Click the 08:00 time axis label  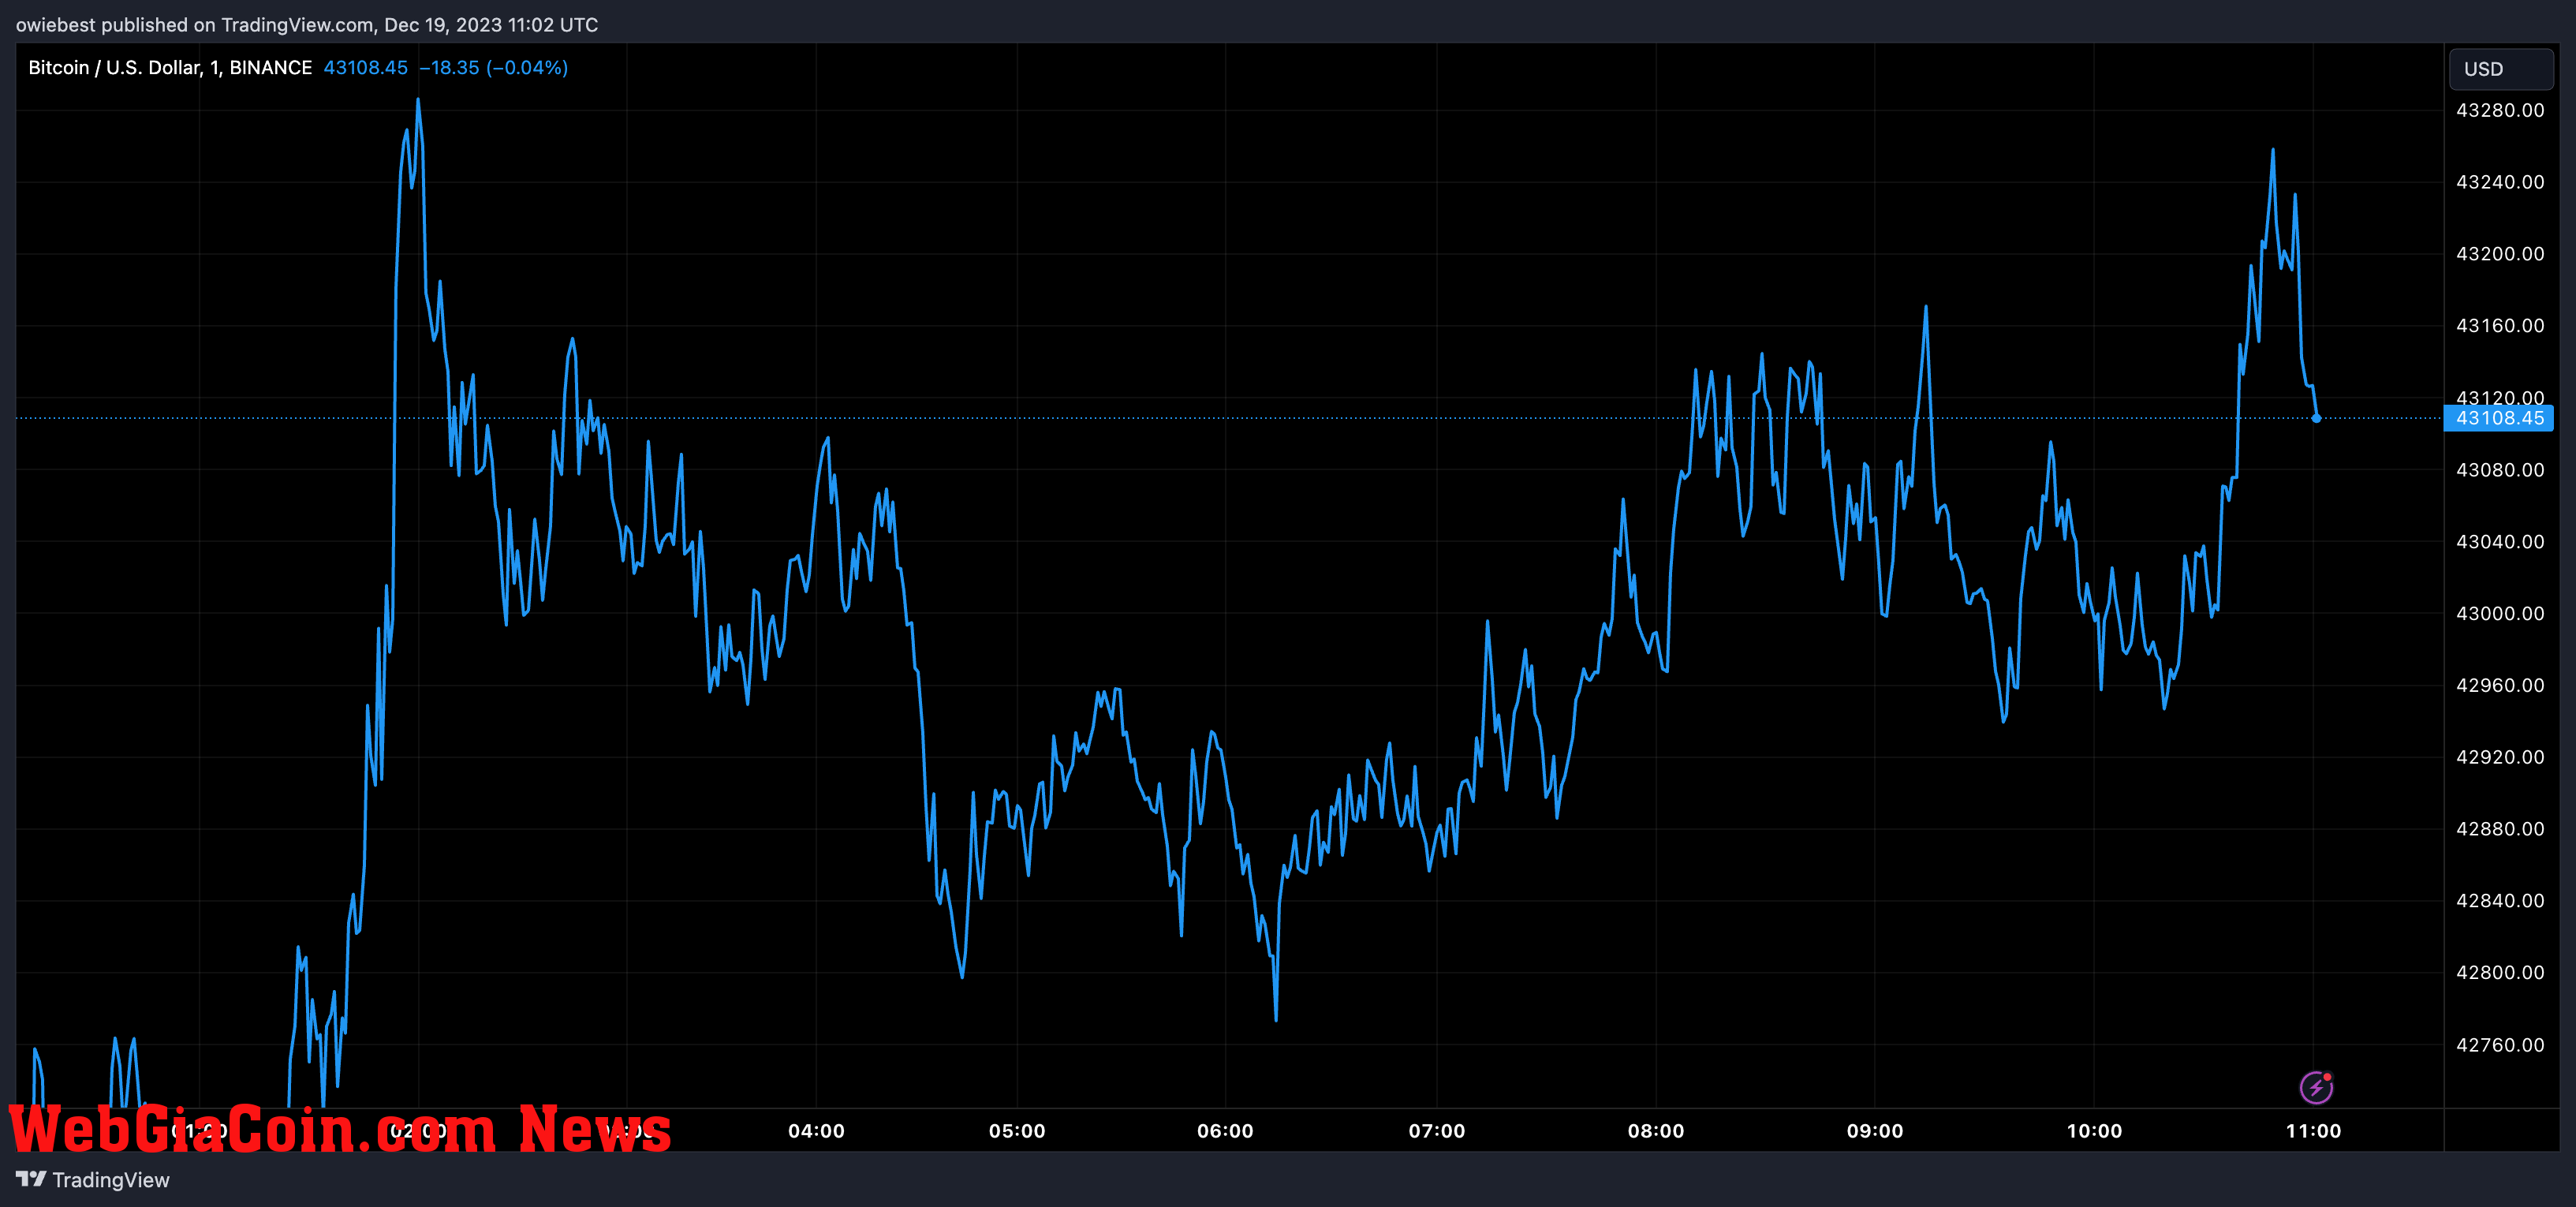point(1656,1131)
